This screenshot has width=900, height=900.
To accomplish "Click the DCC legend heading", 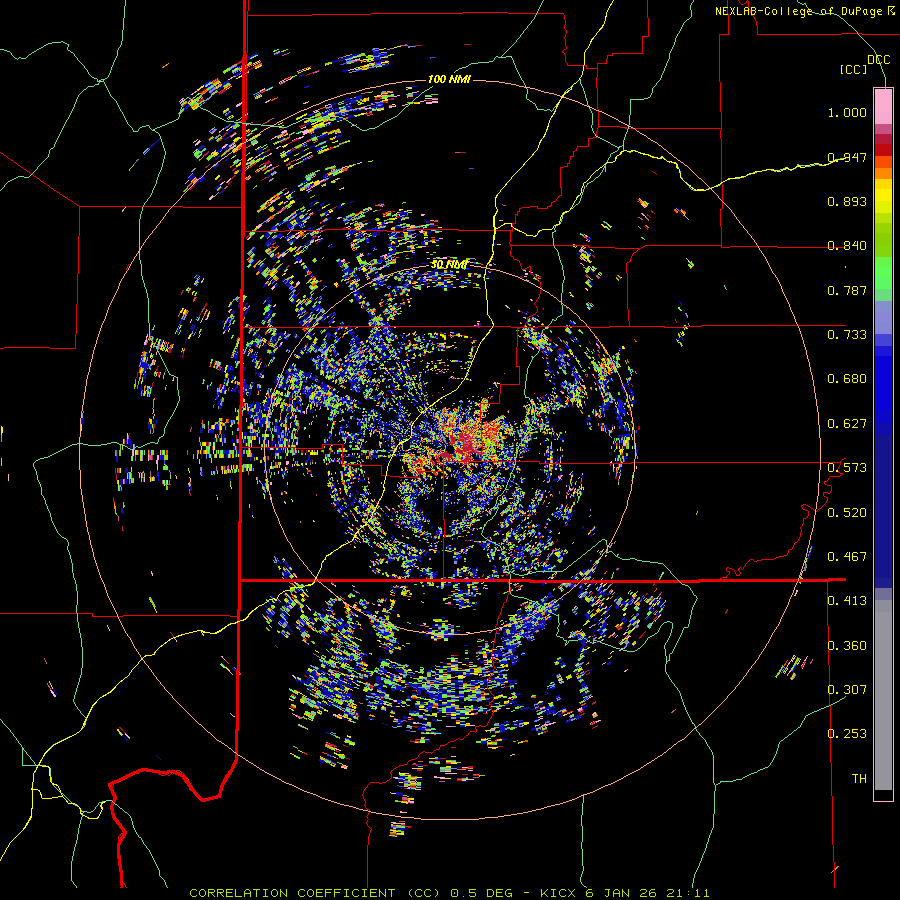I will [x=879, y=60].
